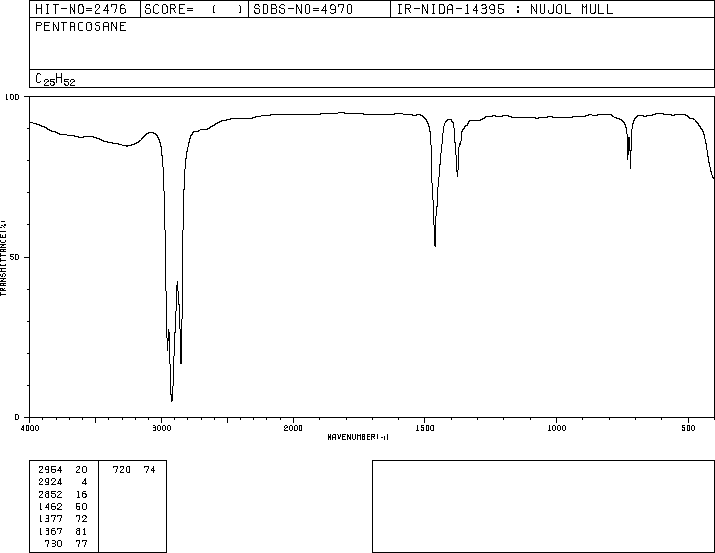Click the 100 transmittance axis label
Image resolution: width=715 pixels, height=553 pixels.
pyautogui.click(x=12, y=97)
